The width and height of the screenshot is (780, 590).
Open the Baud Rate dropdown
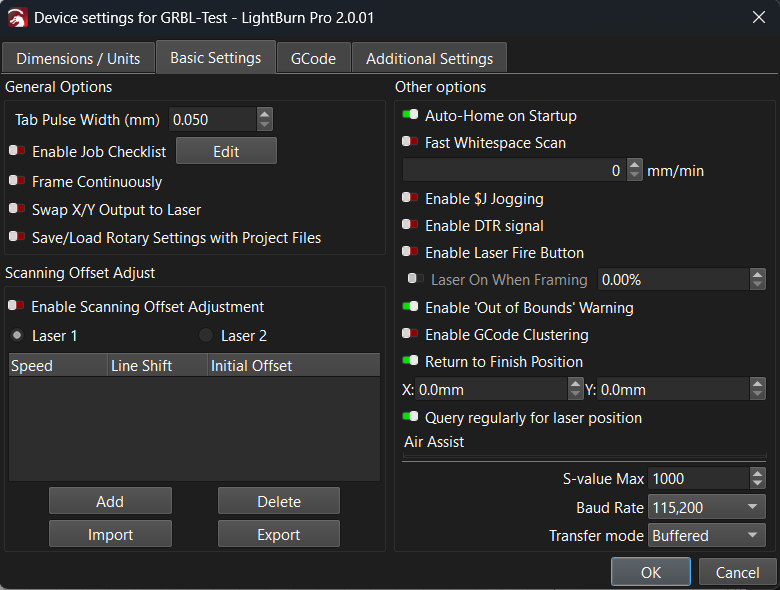coord(707,507)
